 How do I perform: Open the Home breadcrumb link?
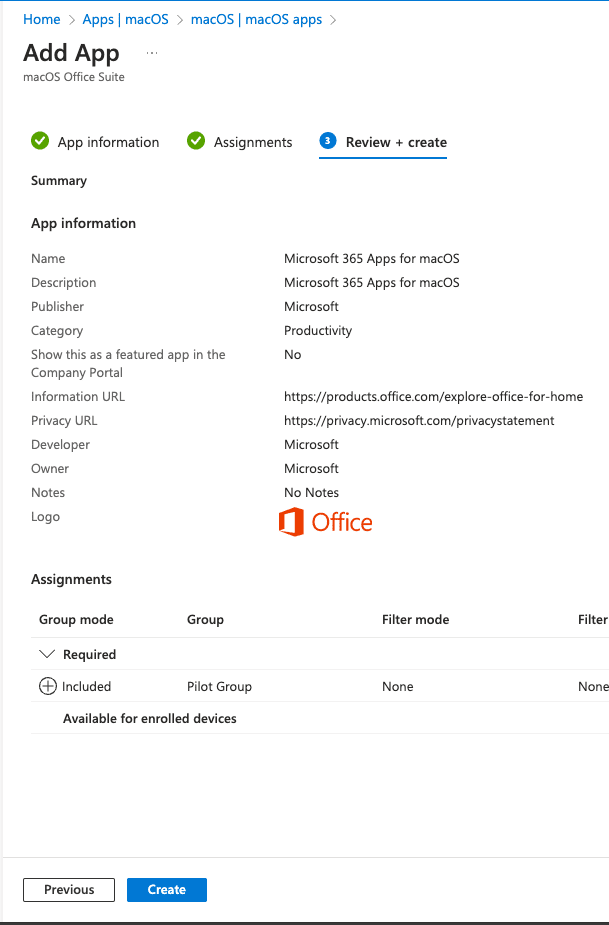(41, 18)
